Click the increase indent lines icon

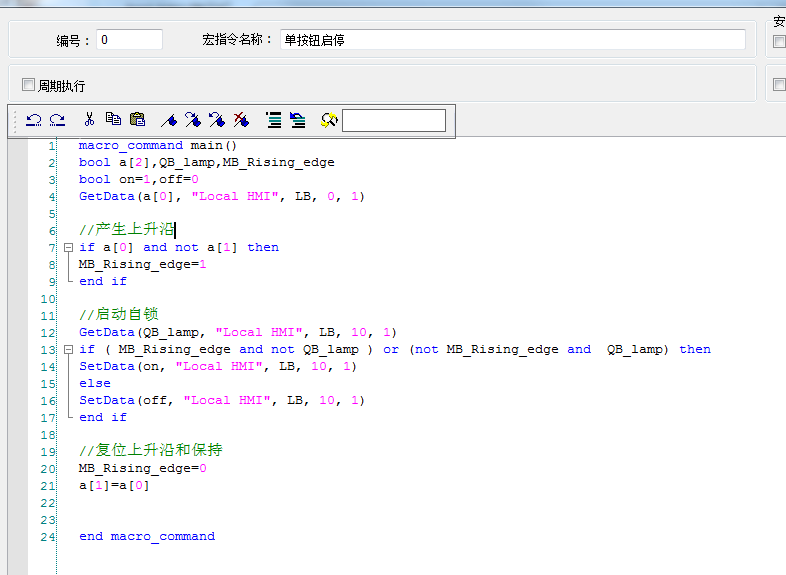coord(274,120)
